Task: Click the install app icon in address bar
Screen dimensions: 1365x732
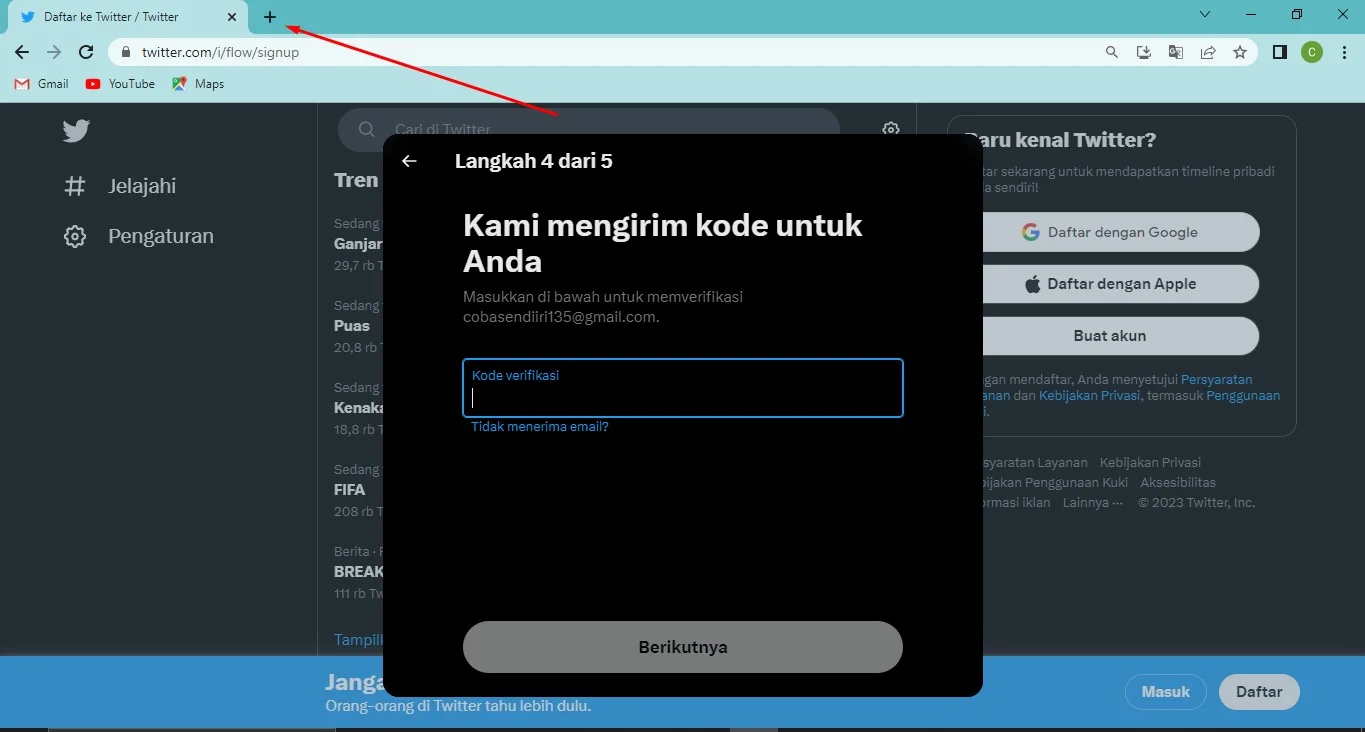Action: [x=1144, y=52]
